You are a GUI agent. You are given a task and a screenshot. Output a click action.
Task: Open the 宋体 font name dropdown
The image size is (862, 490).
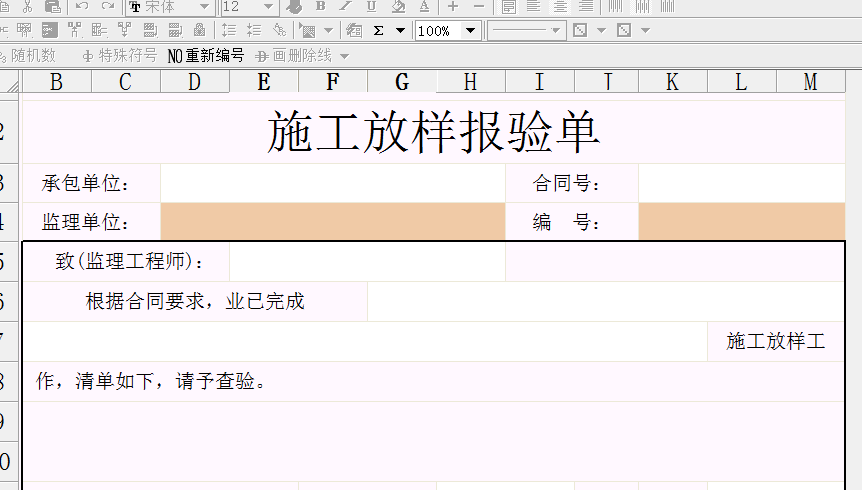coord(204,7)
